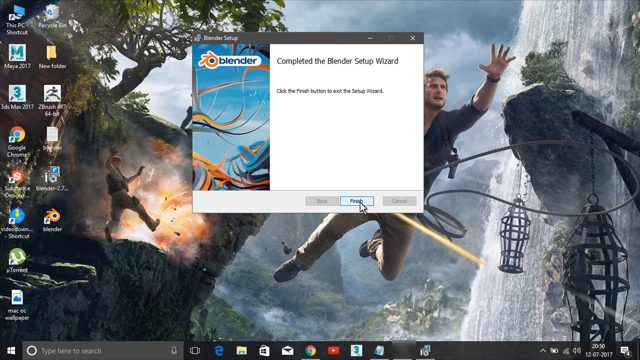Open the Action Center notifications
Image resolution: width=640 pixels, height=360 pixels.
coord(625,351)
